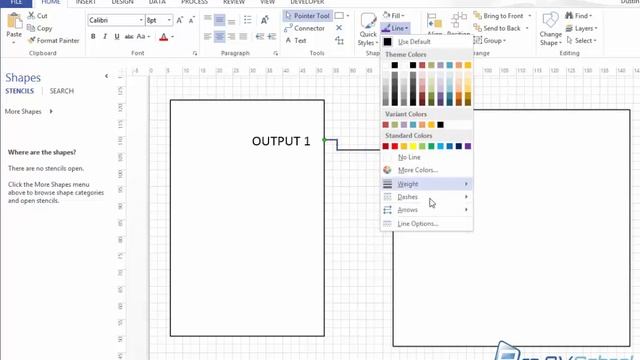
Task: Click the Decrease Indent icon
Action: pos(260,37)
